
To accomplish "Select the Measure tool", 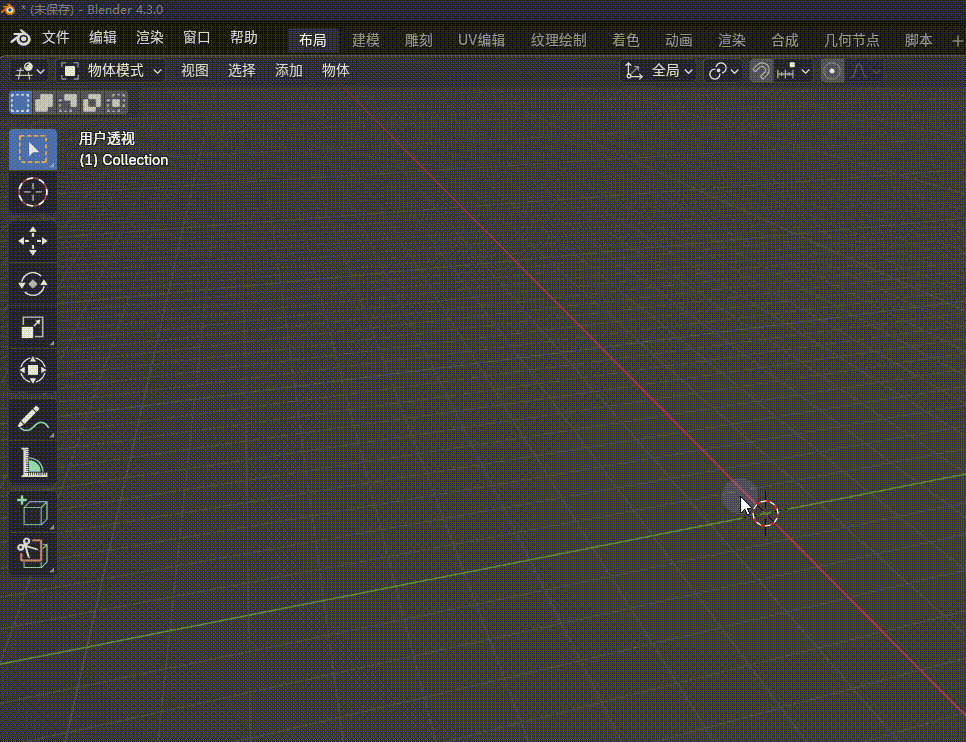I will click(33, 463).
